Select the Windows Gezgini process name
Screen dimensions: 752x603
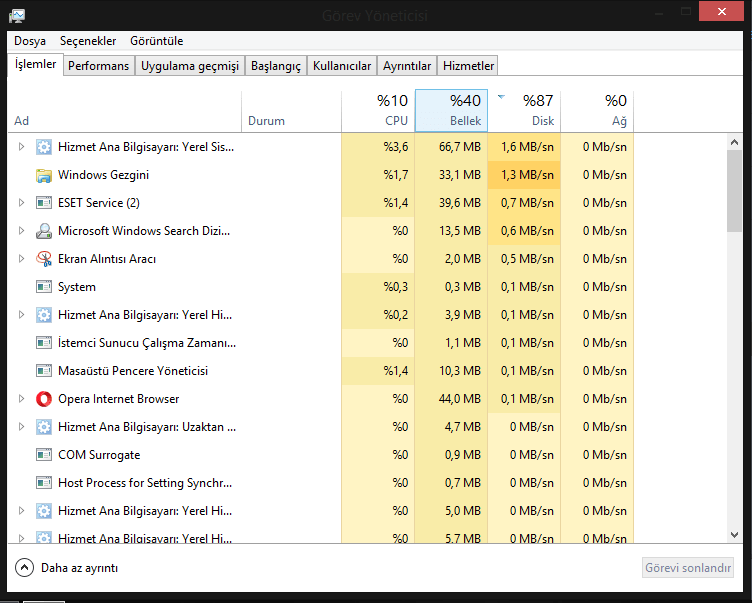[x=103, y=175]
